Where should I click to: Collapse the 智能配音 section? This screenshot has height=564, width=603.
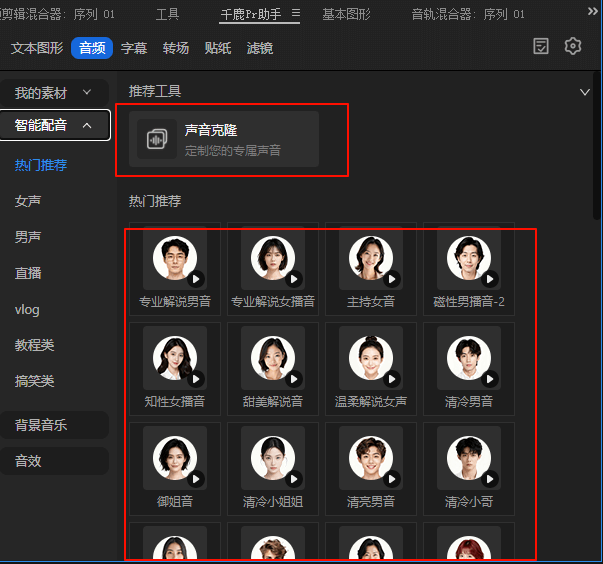55,125
